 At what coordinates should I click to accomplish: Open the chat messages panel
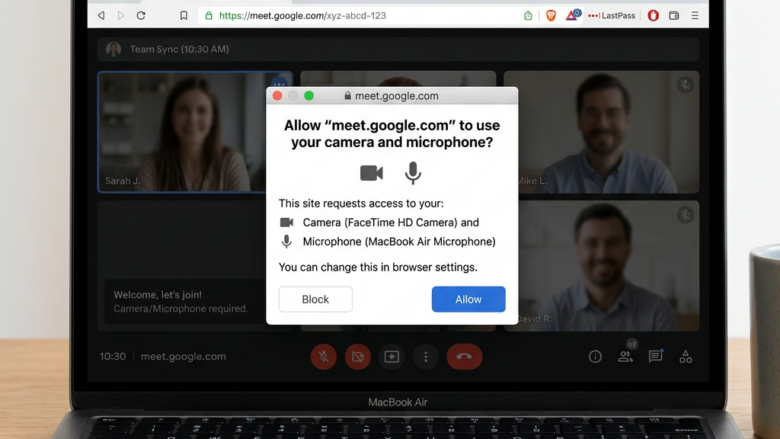click(x=656, y=356)
